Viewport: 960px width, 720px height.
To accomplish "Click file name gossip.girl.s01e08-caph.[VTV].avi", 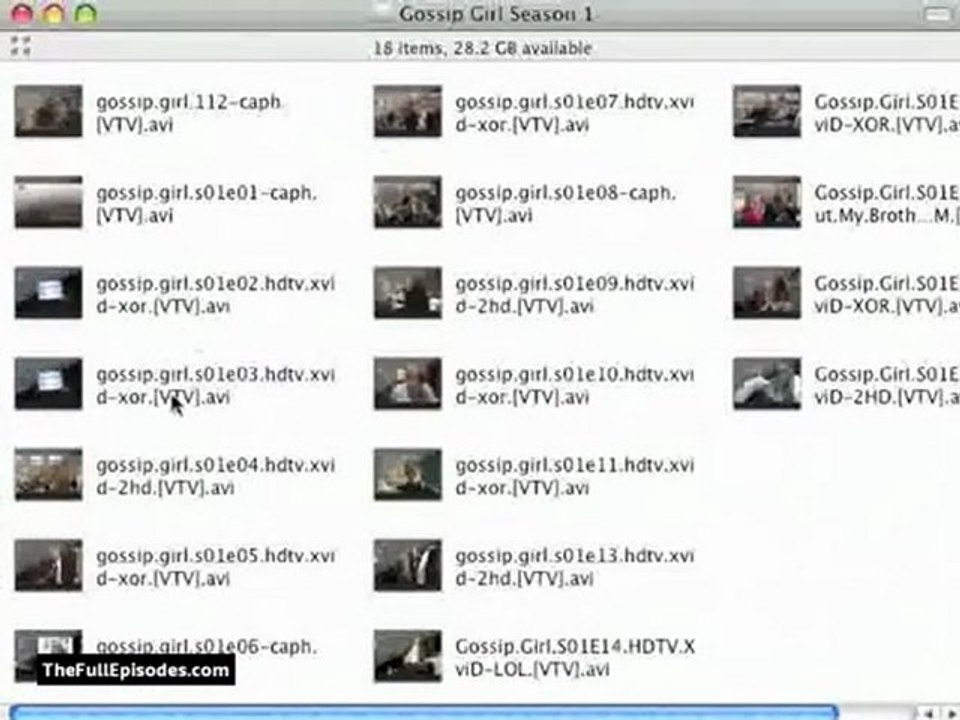I will (x=566, y=204).
